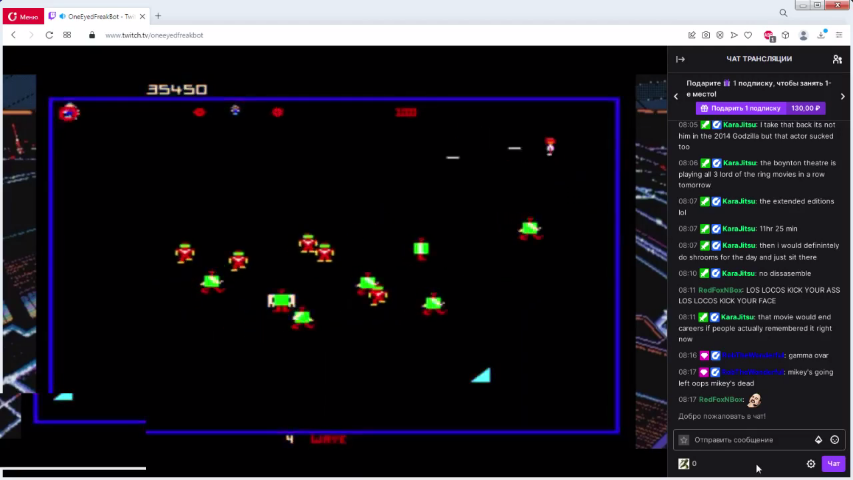Click the browser forward arrow
Viewport: 853px width, 480px height.
point(31,35)
